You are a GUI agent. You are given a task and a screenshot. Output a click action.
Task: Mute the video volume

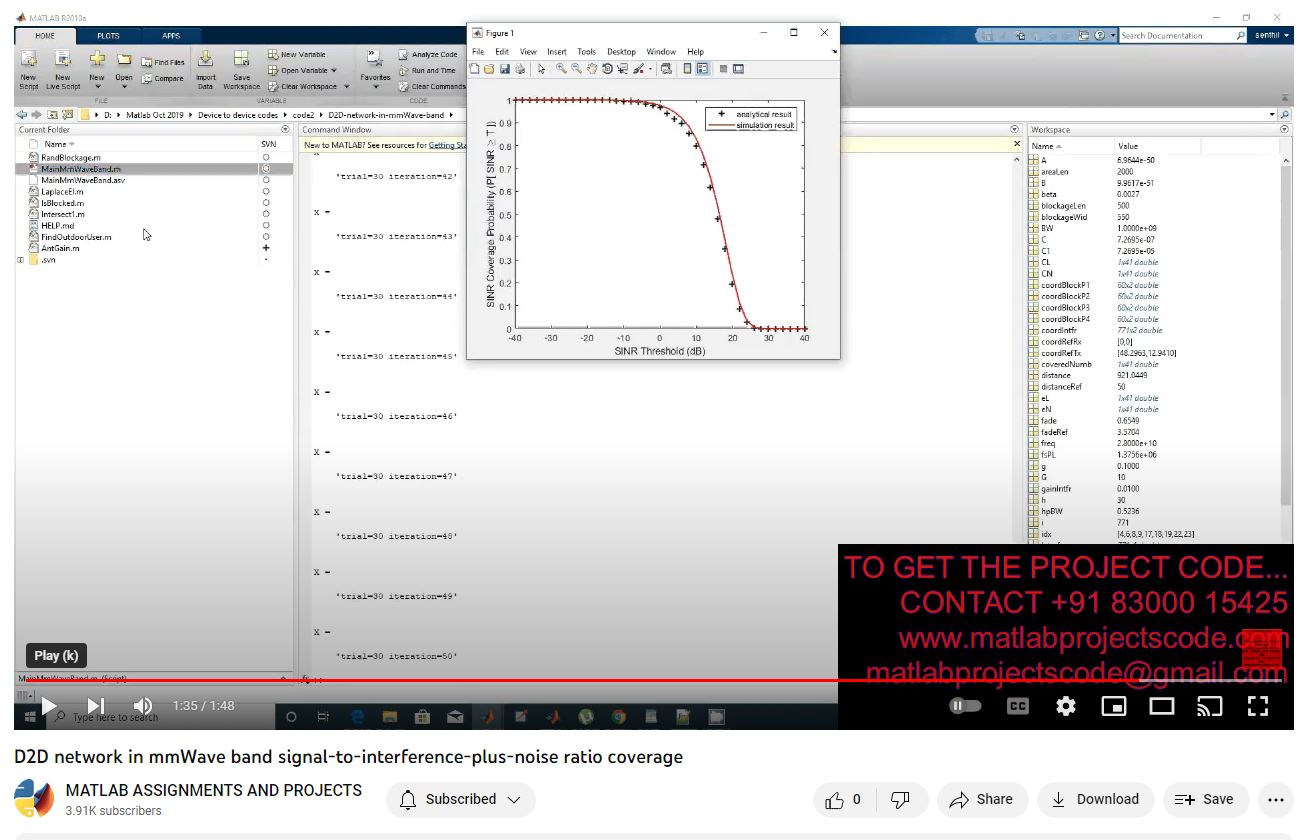[x=143, y=706]
